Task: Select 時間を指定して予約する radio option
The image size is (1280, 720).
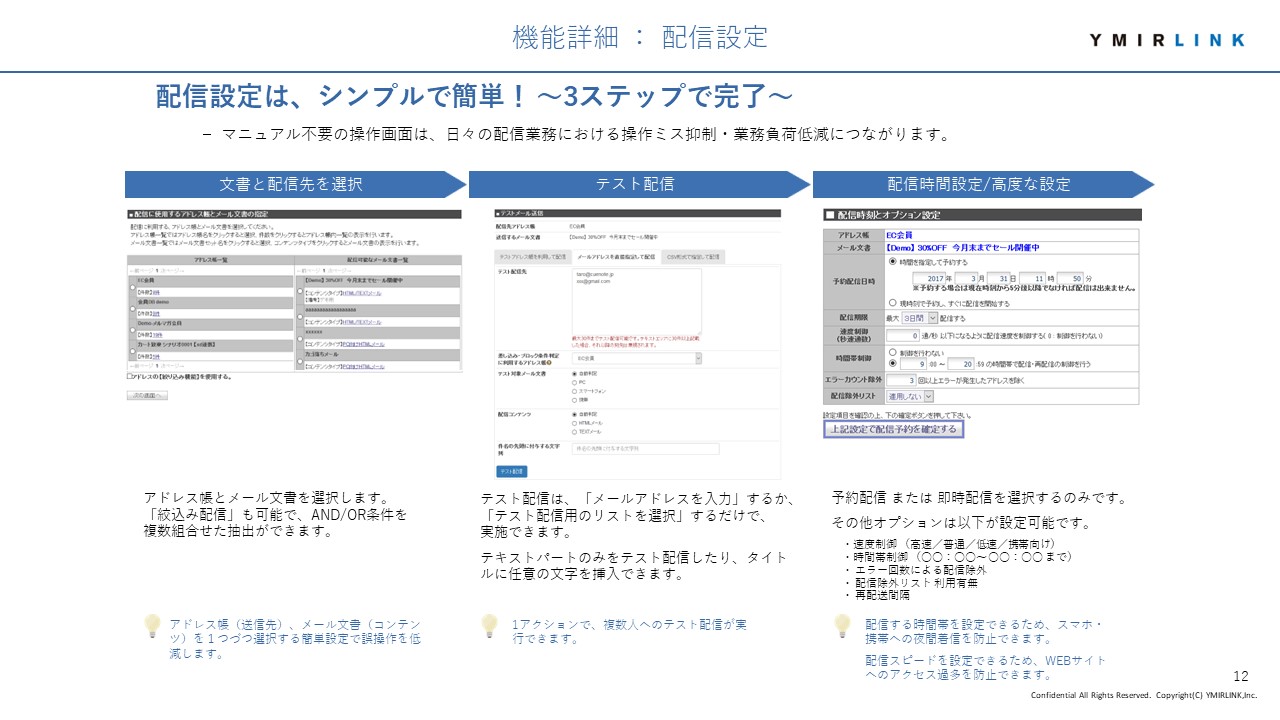Action: 892,262
